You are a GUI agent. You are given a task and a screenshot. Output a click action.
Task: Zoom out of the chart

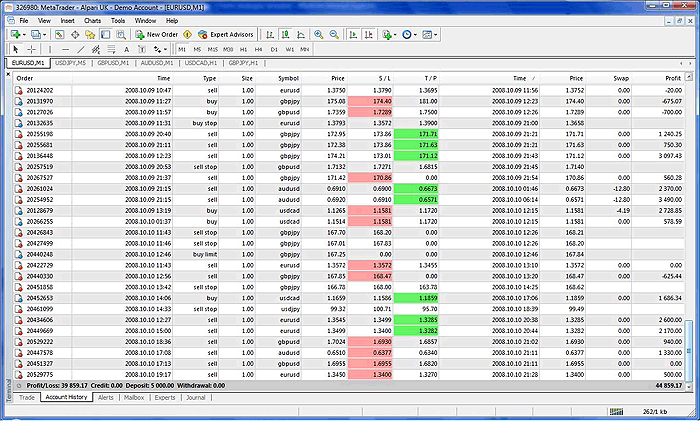[334, 34]
